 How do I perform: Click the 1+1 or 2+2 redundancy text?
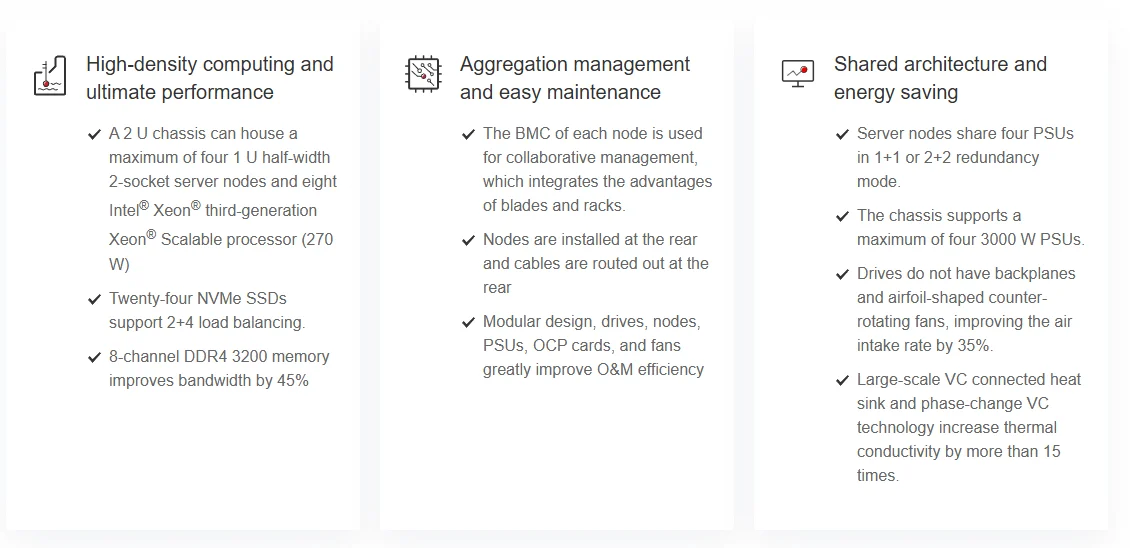(947, 158)
